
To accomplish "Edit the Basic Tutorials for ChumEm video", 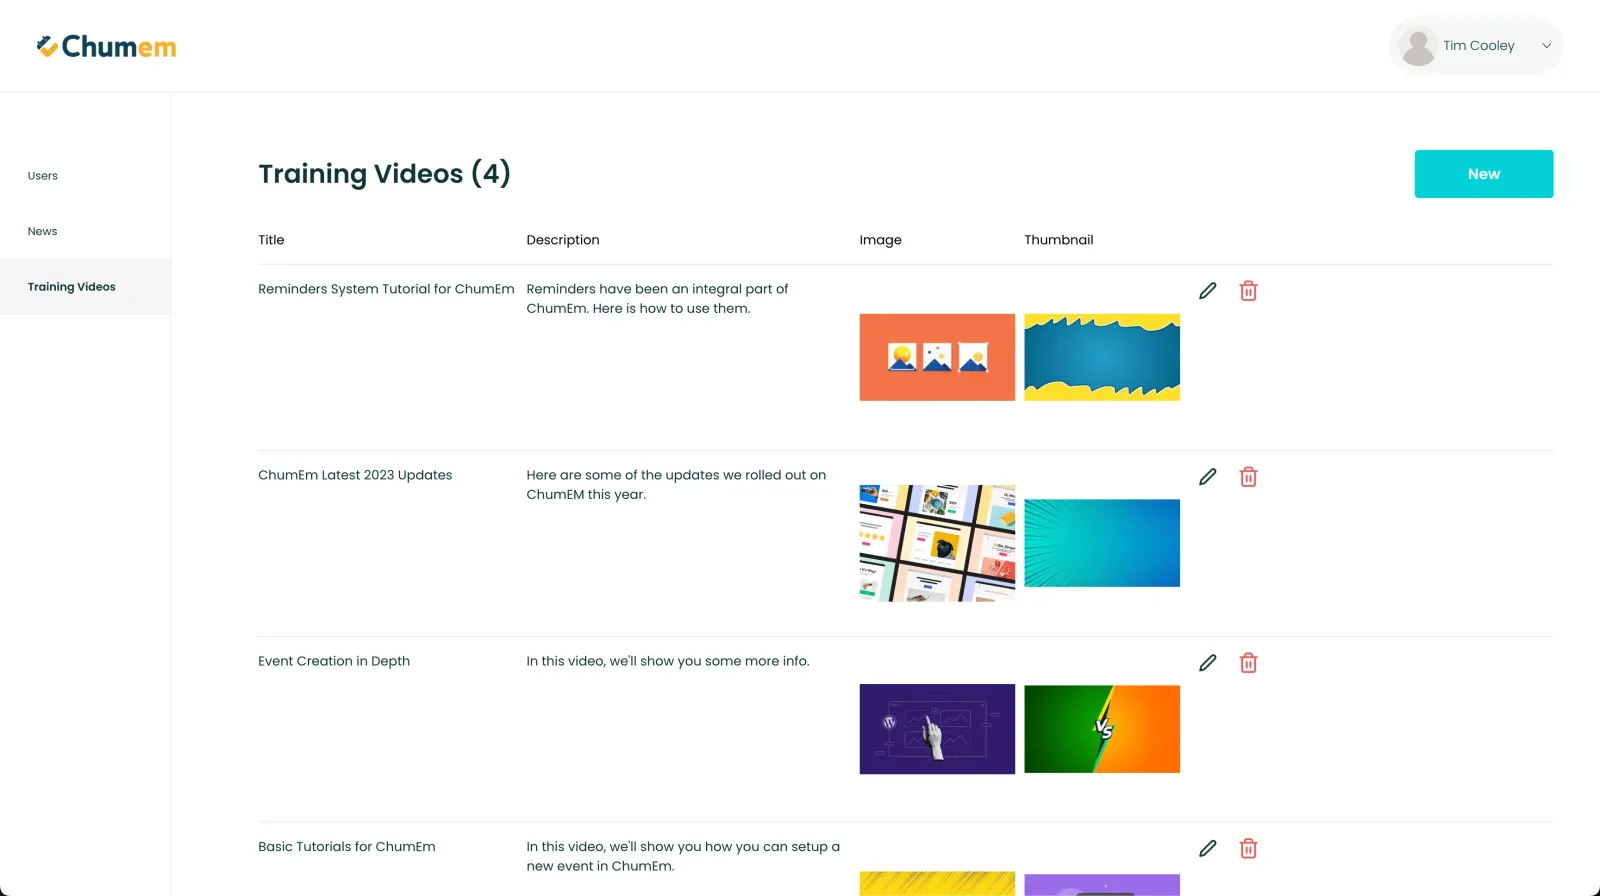I will [1208, 848].
